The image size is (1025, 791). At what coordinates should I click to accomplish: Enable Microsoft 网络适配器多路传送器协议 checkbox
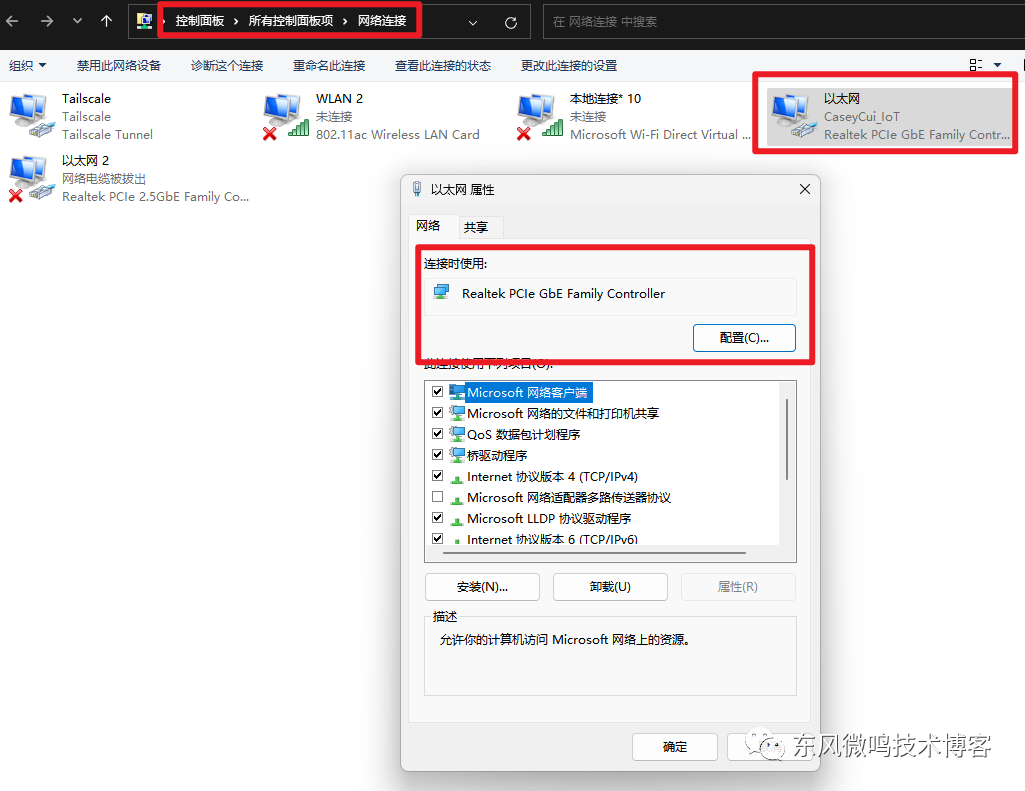click(438, 496)
